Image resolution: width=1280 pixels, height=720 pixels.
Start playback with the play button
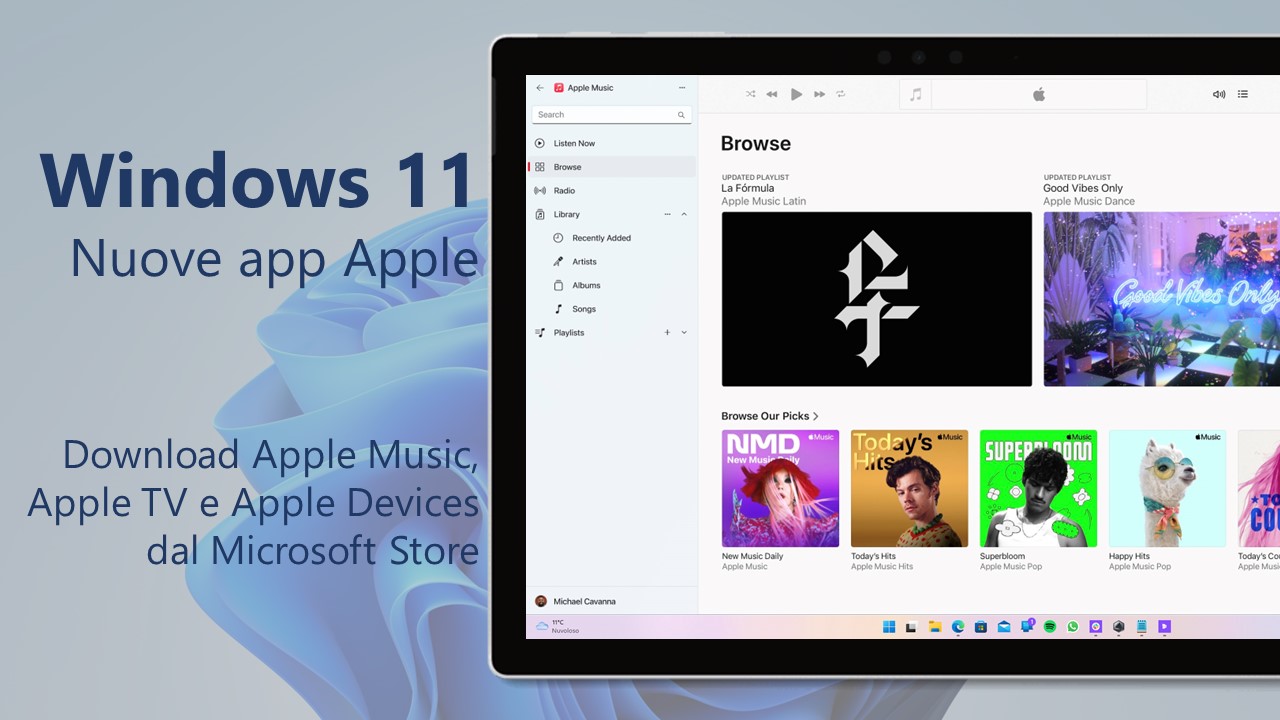point(796,94)
